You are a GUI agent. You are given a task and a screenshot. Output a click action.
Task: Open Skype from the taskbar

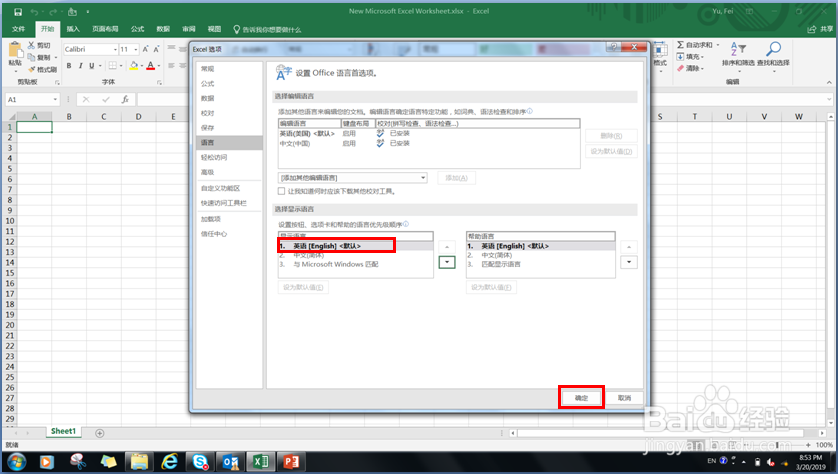pos(200,462)
